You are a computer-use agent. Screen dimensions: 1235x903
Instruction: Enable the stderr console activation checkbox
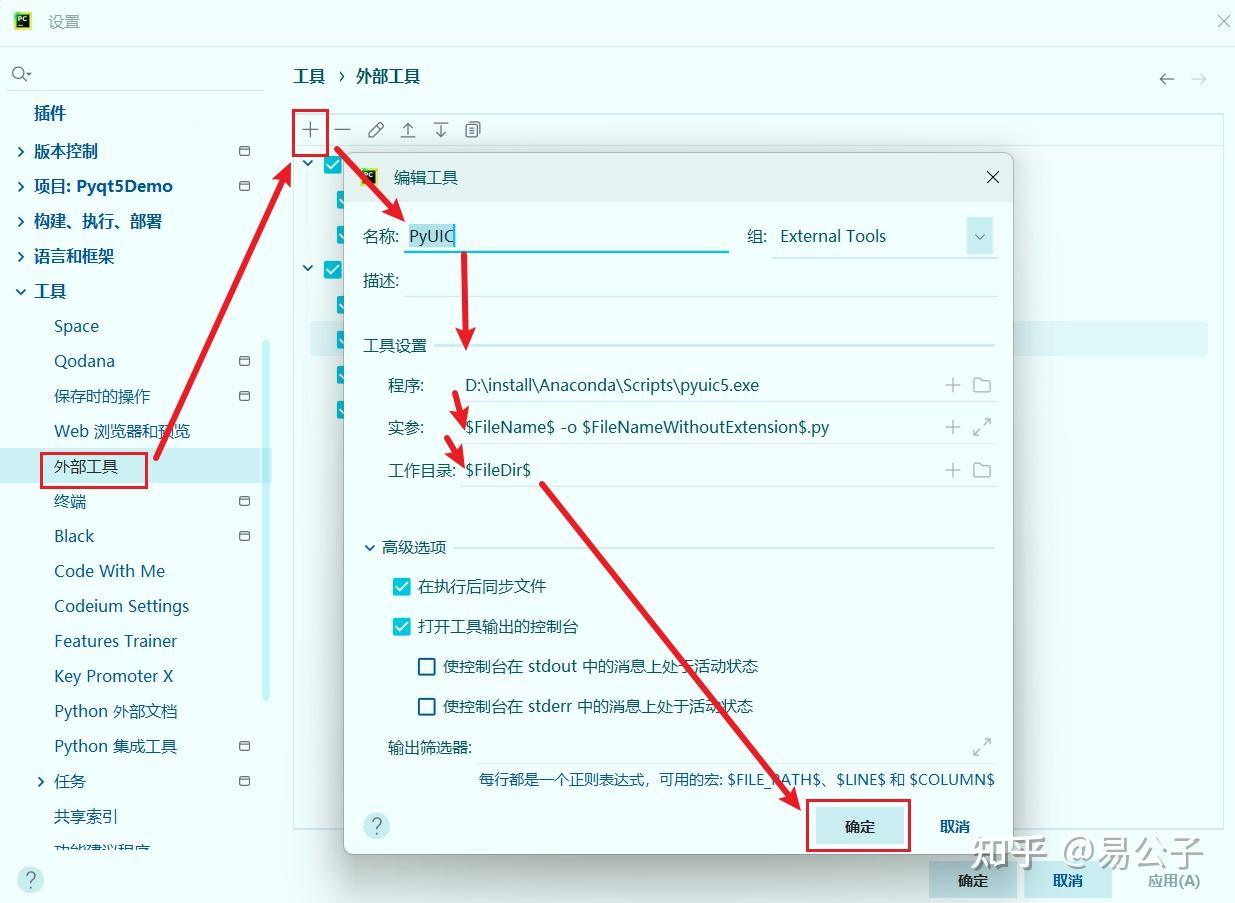tap(427, 706)
